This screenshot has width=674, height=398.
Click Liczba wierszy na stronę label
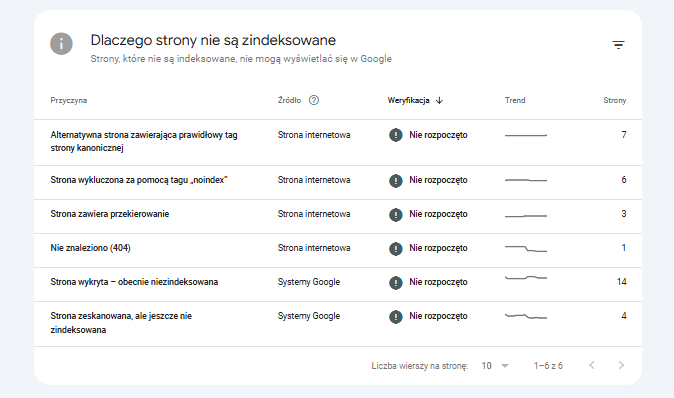click(420, 366)
